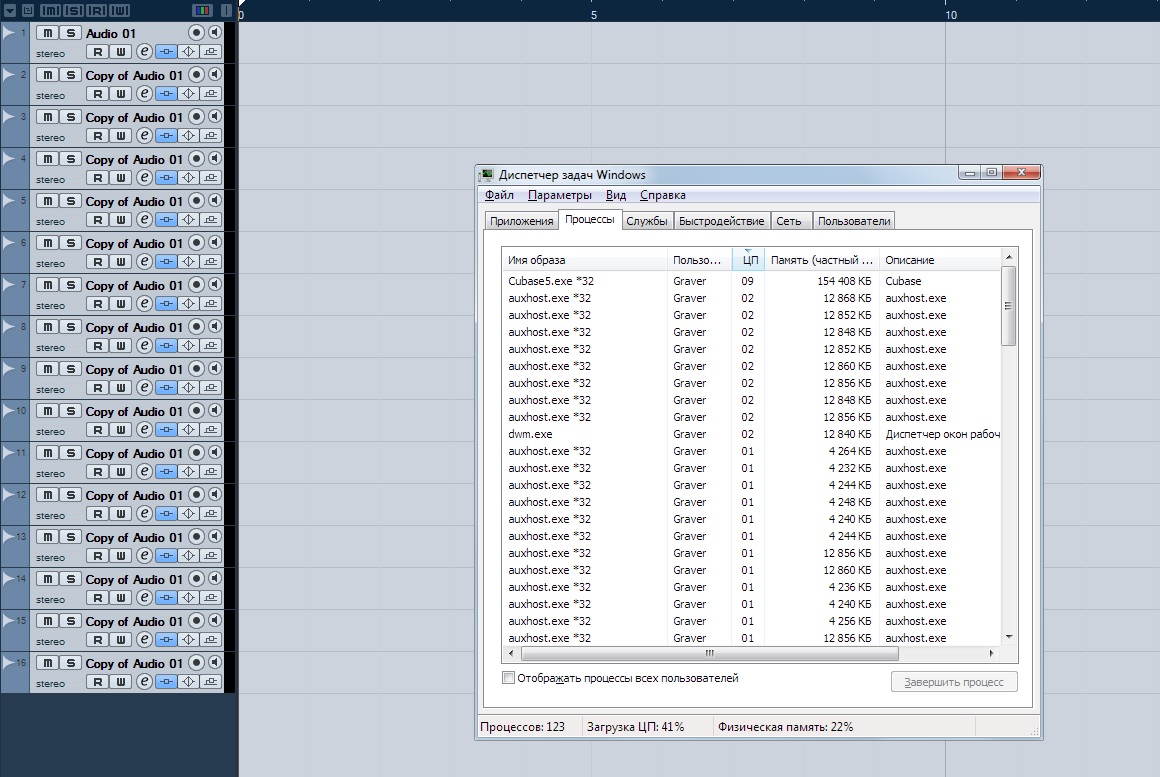The height and width of the screenshot is (777, 1160).
Task: Sort processes by 'Имя образа' column header
Action: click(x=584, y=260)
